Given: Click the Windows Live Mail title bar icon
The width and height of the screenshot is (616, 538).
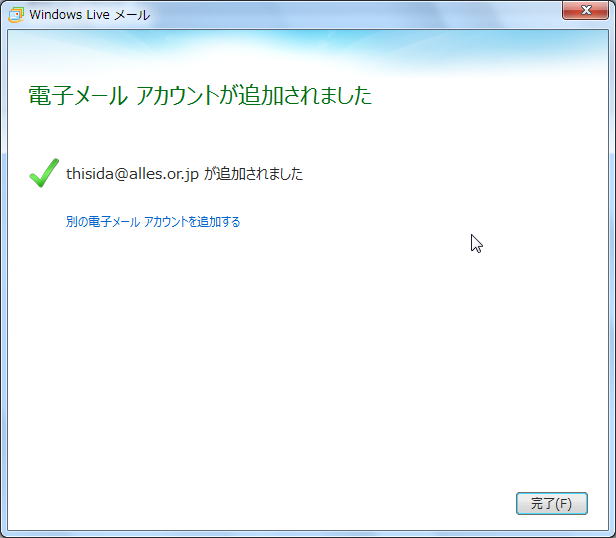Looking at the screenshot, I should tap(16, 15).
